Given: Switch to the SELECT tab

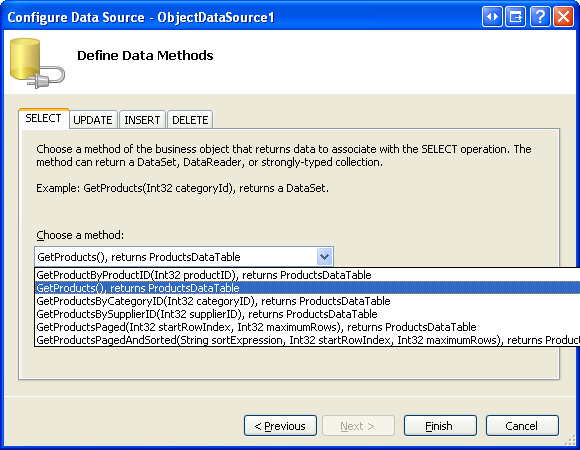Looking at the screenshot, I should 43,118.
